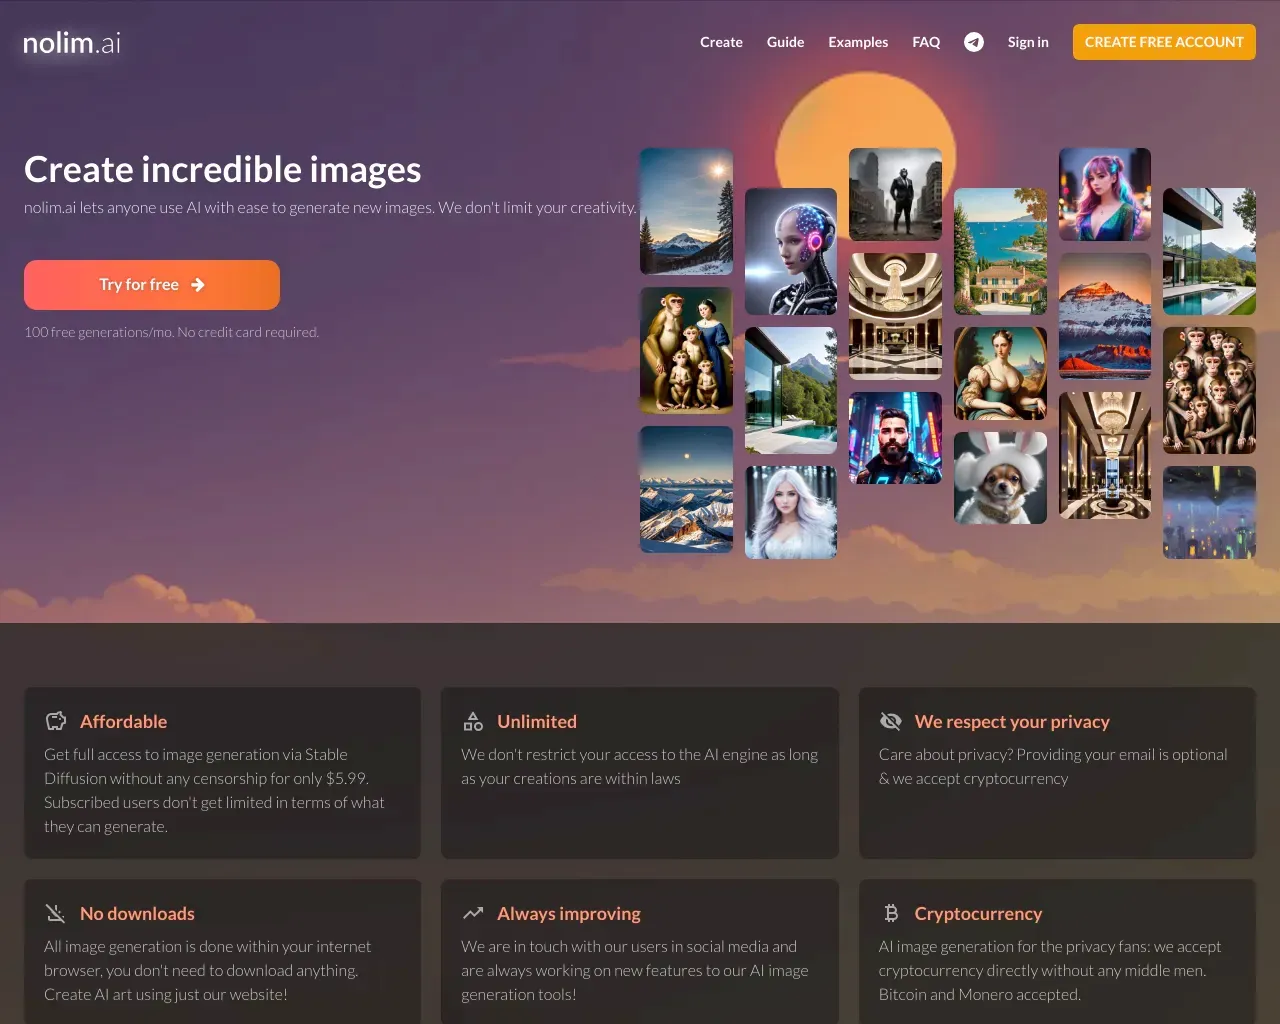
Task: Open the pink-haired girl image
Action: [x=1105, y=194]
